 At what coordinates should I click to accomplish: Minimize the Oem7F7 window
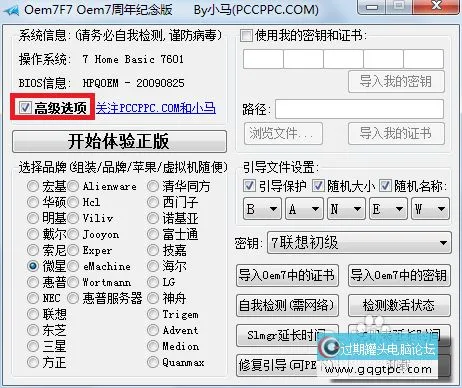(x=372, y=7)
